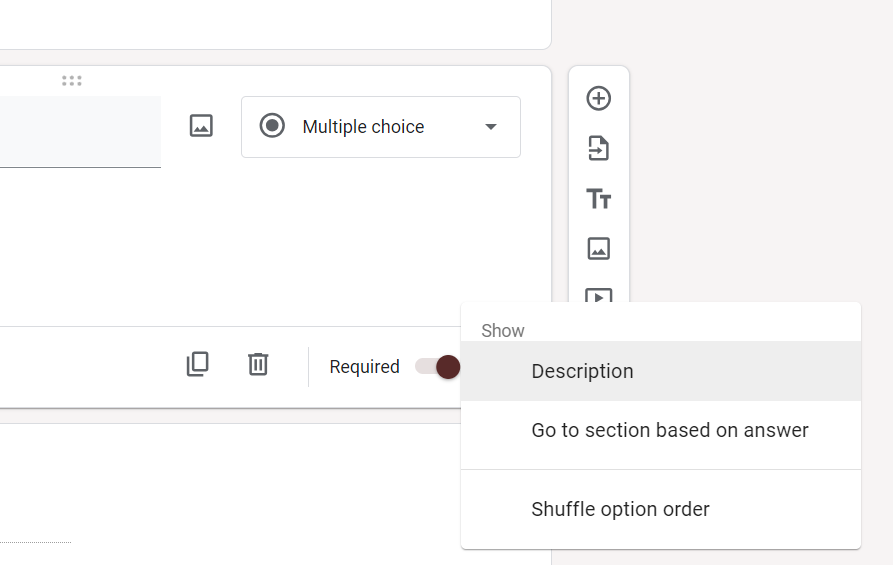The width and height of the screenshot is (893, 565).
Task: Click into the question title field
Action: (80, 131)
